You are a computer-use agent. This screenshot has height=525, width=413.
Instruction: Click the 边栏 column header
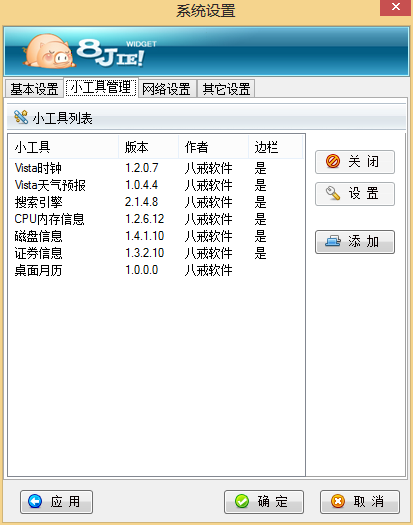click(x=275, y=147)
